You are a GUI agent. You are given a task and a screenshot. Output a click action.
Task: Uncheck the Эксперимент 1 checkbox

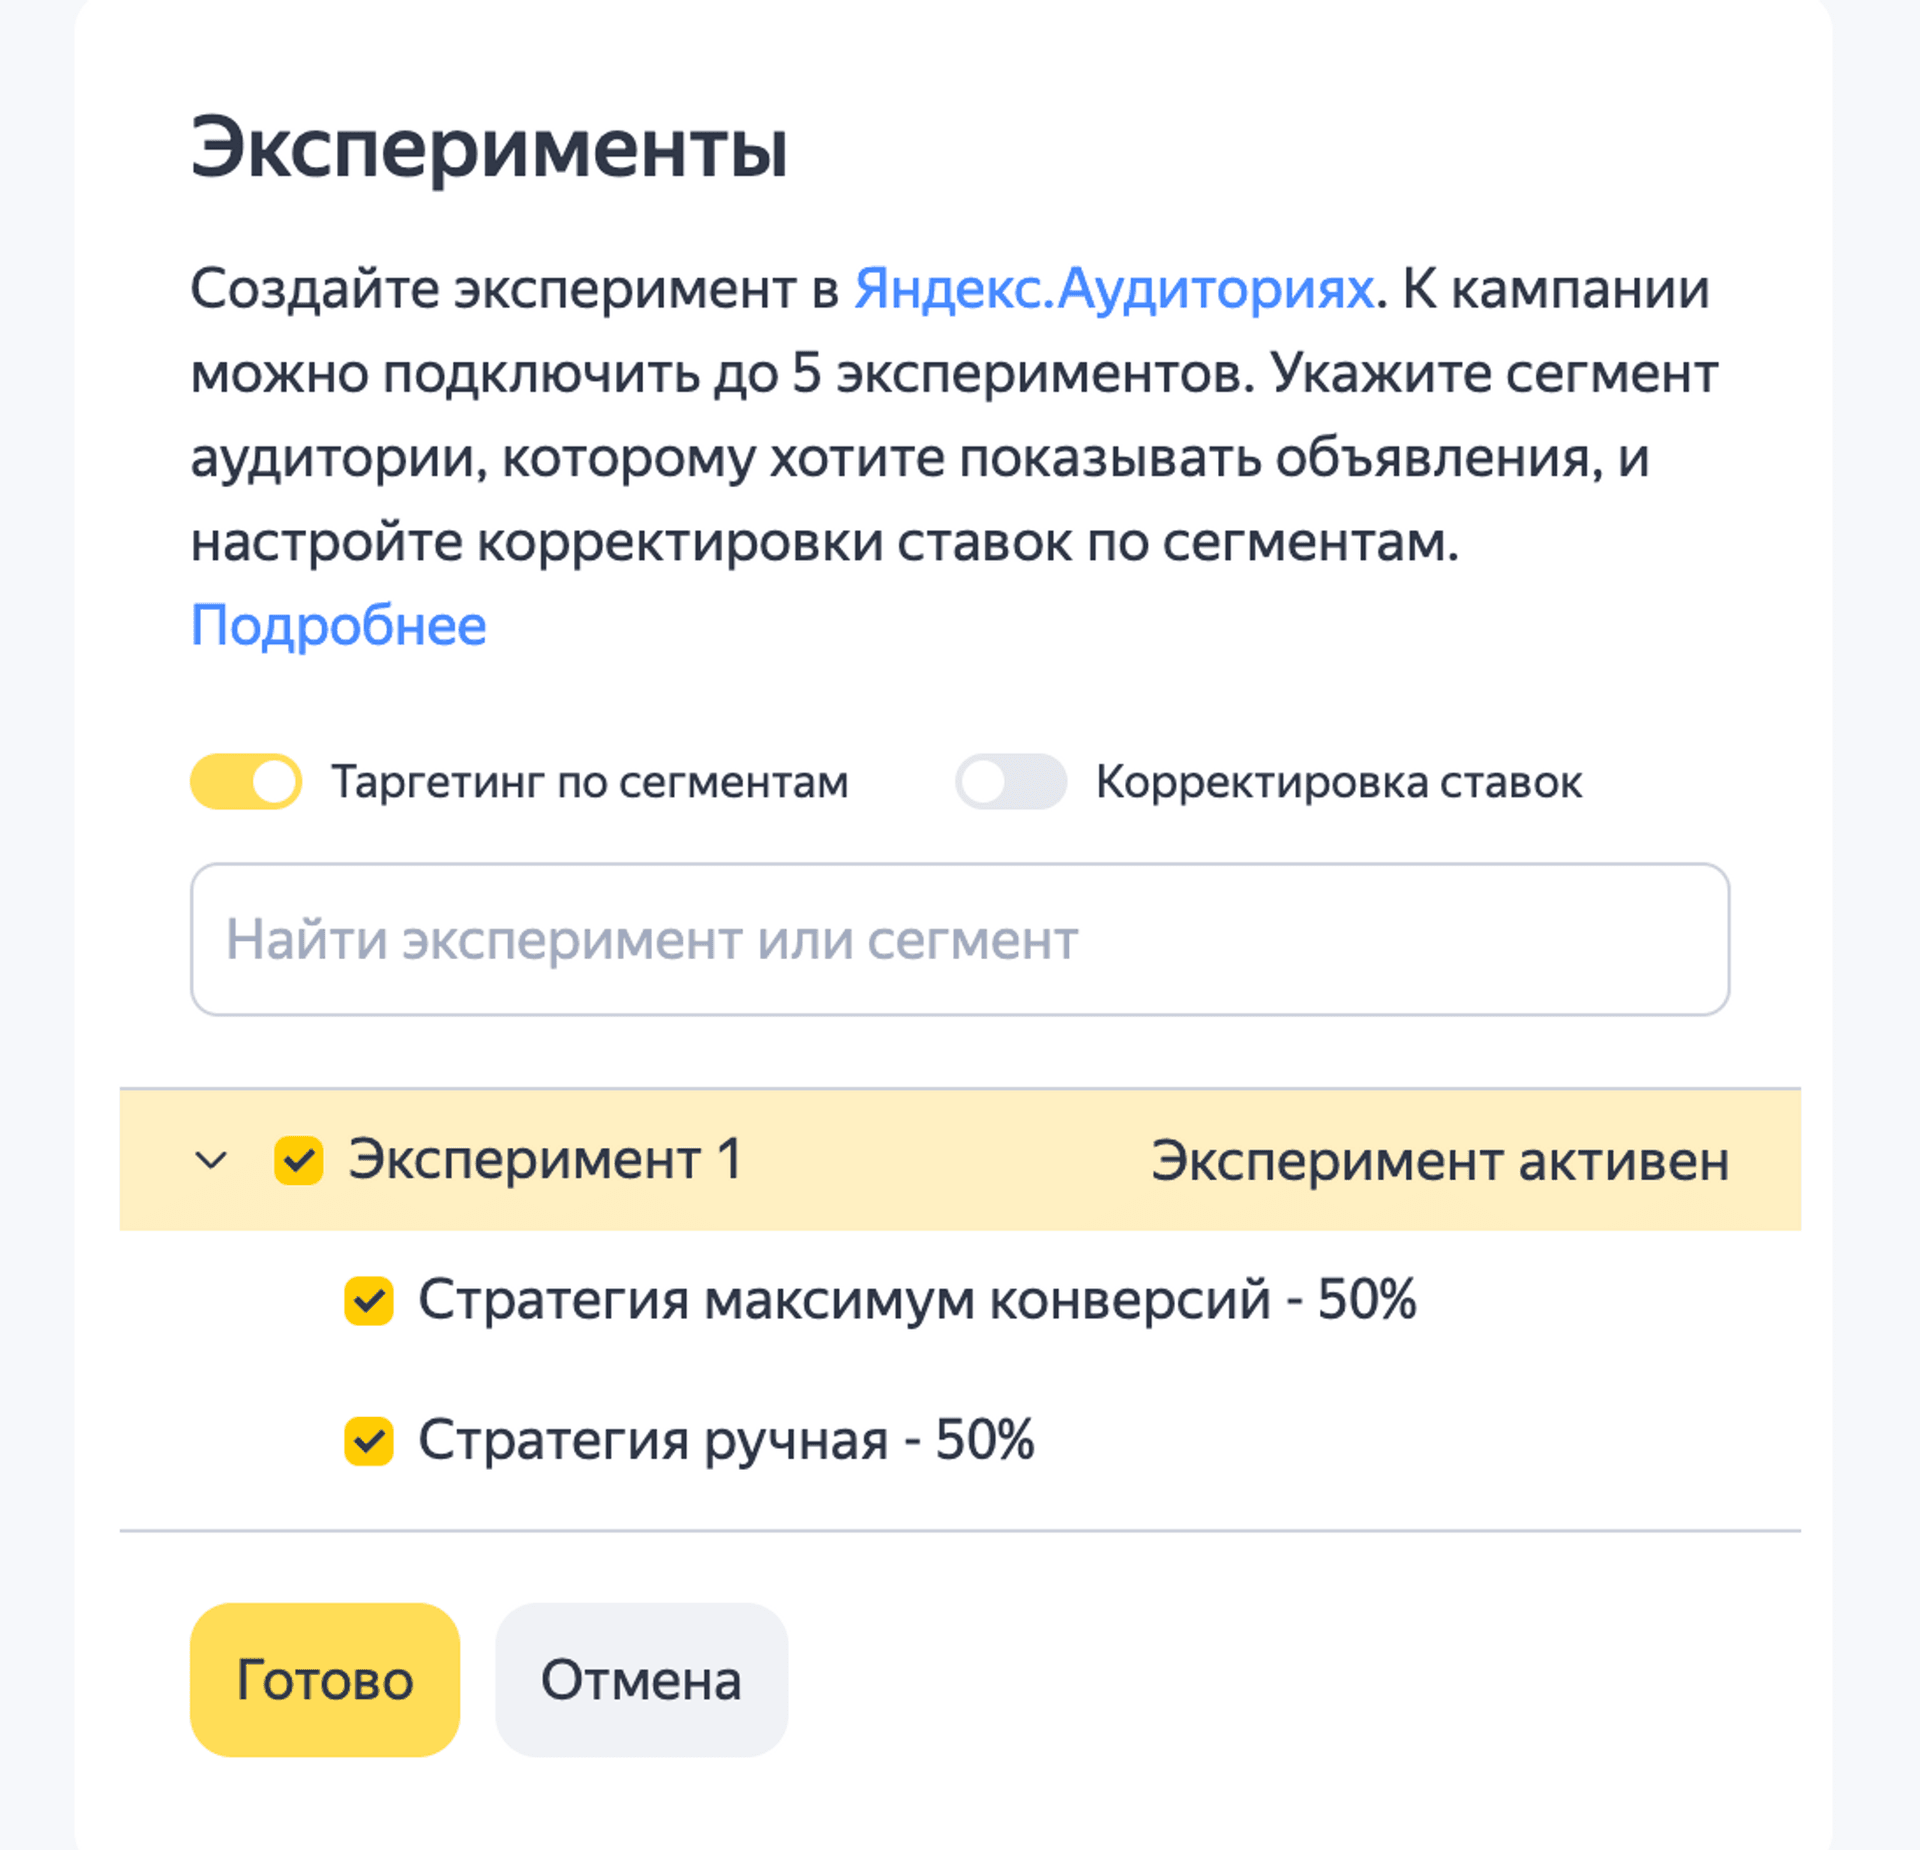298,1160
